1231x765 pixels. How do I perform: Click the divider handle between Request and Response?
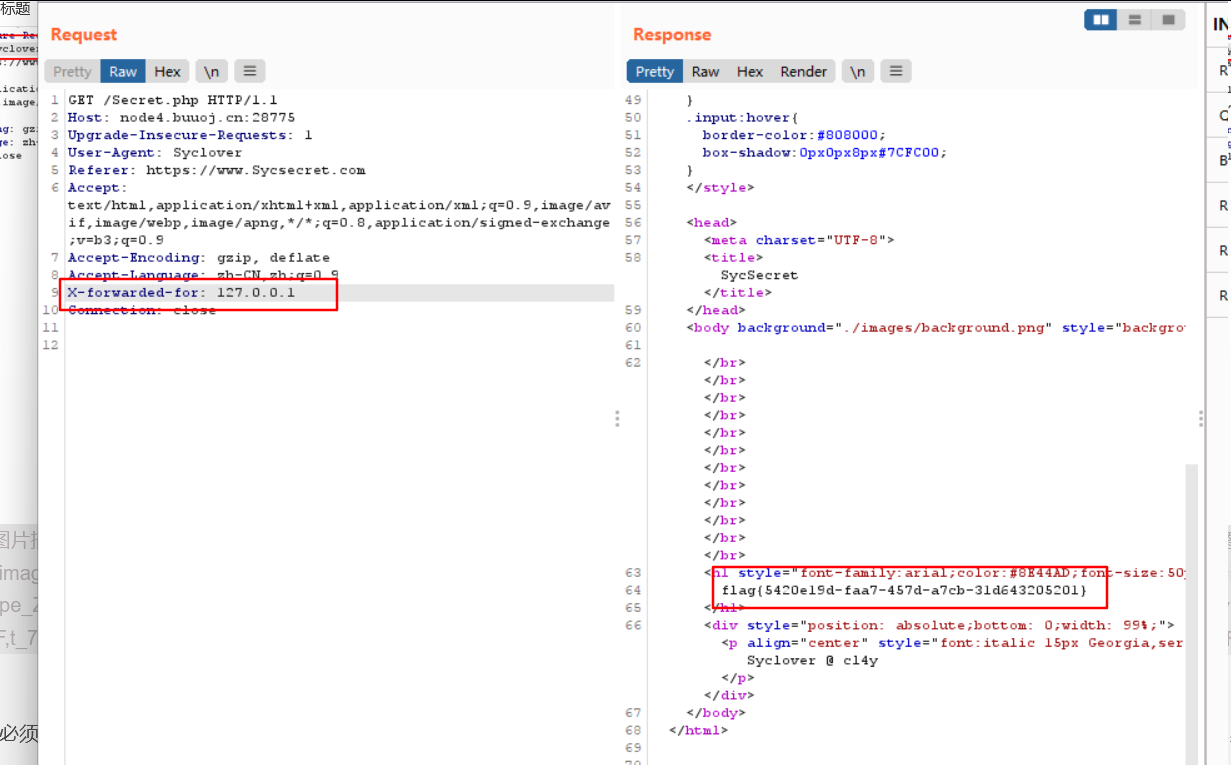coord(617,418)
